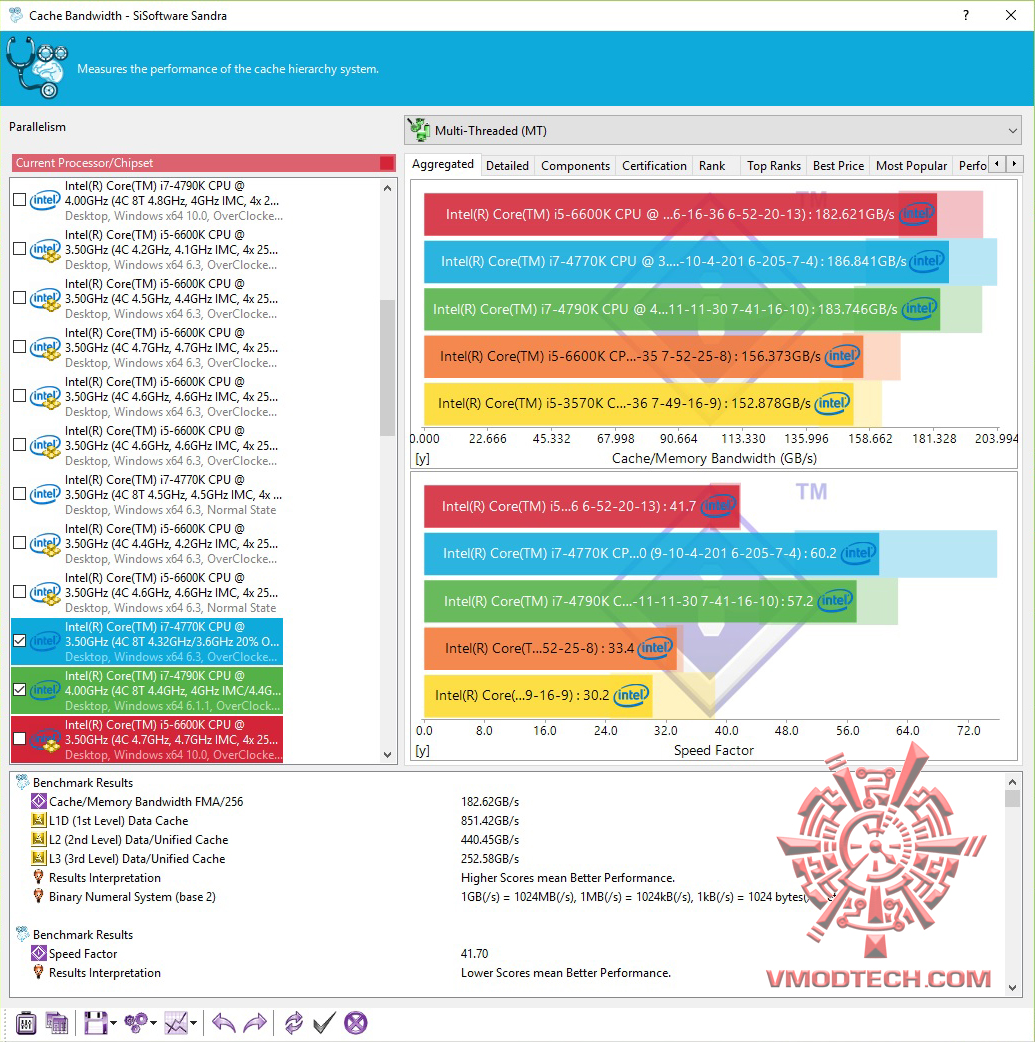Click the Speed Factor diamond icon
The image size is (1035, 1042).
coord(39,954)
